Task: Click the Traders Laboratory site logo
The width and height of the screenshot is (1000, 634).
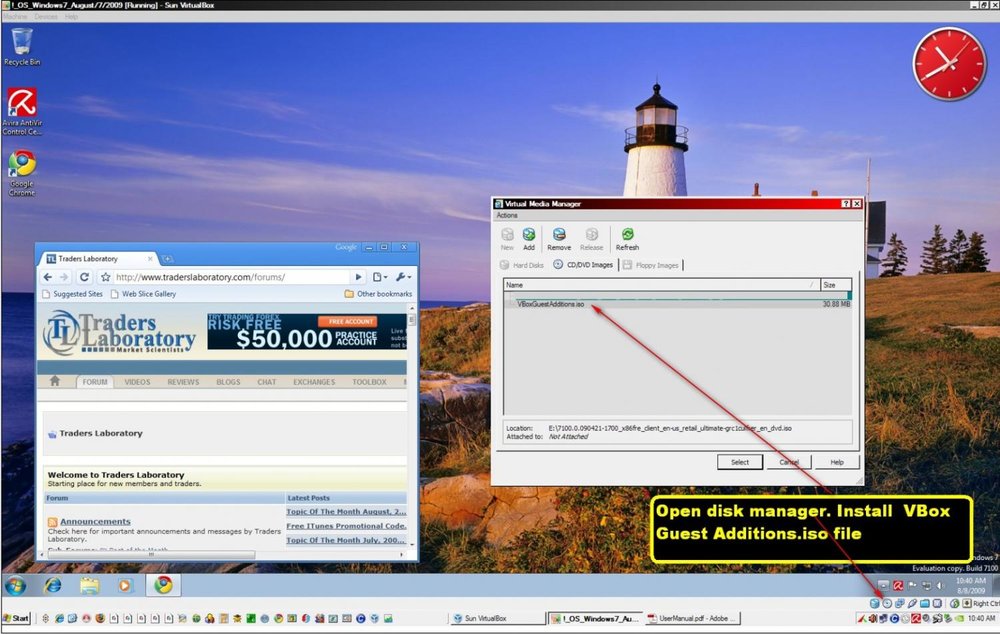Action: click(119, 332)
